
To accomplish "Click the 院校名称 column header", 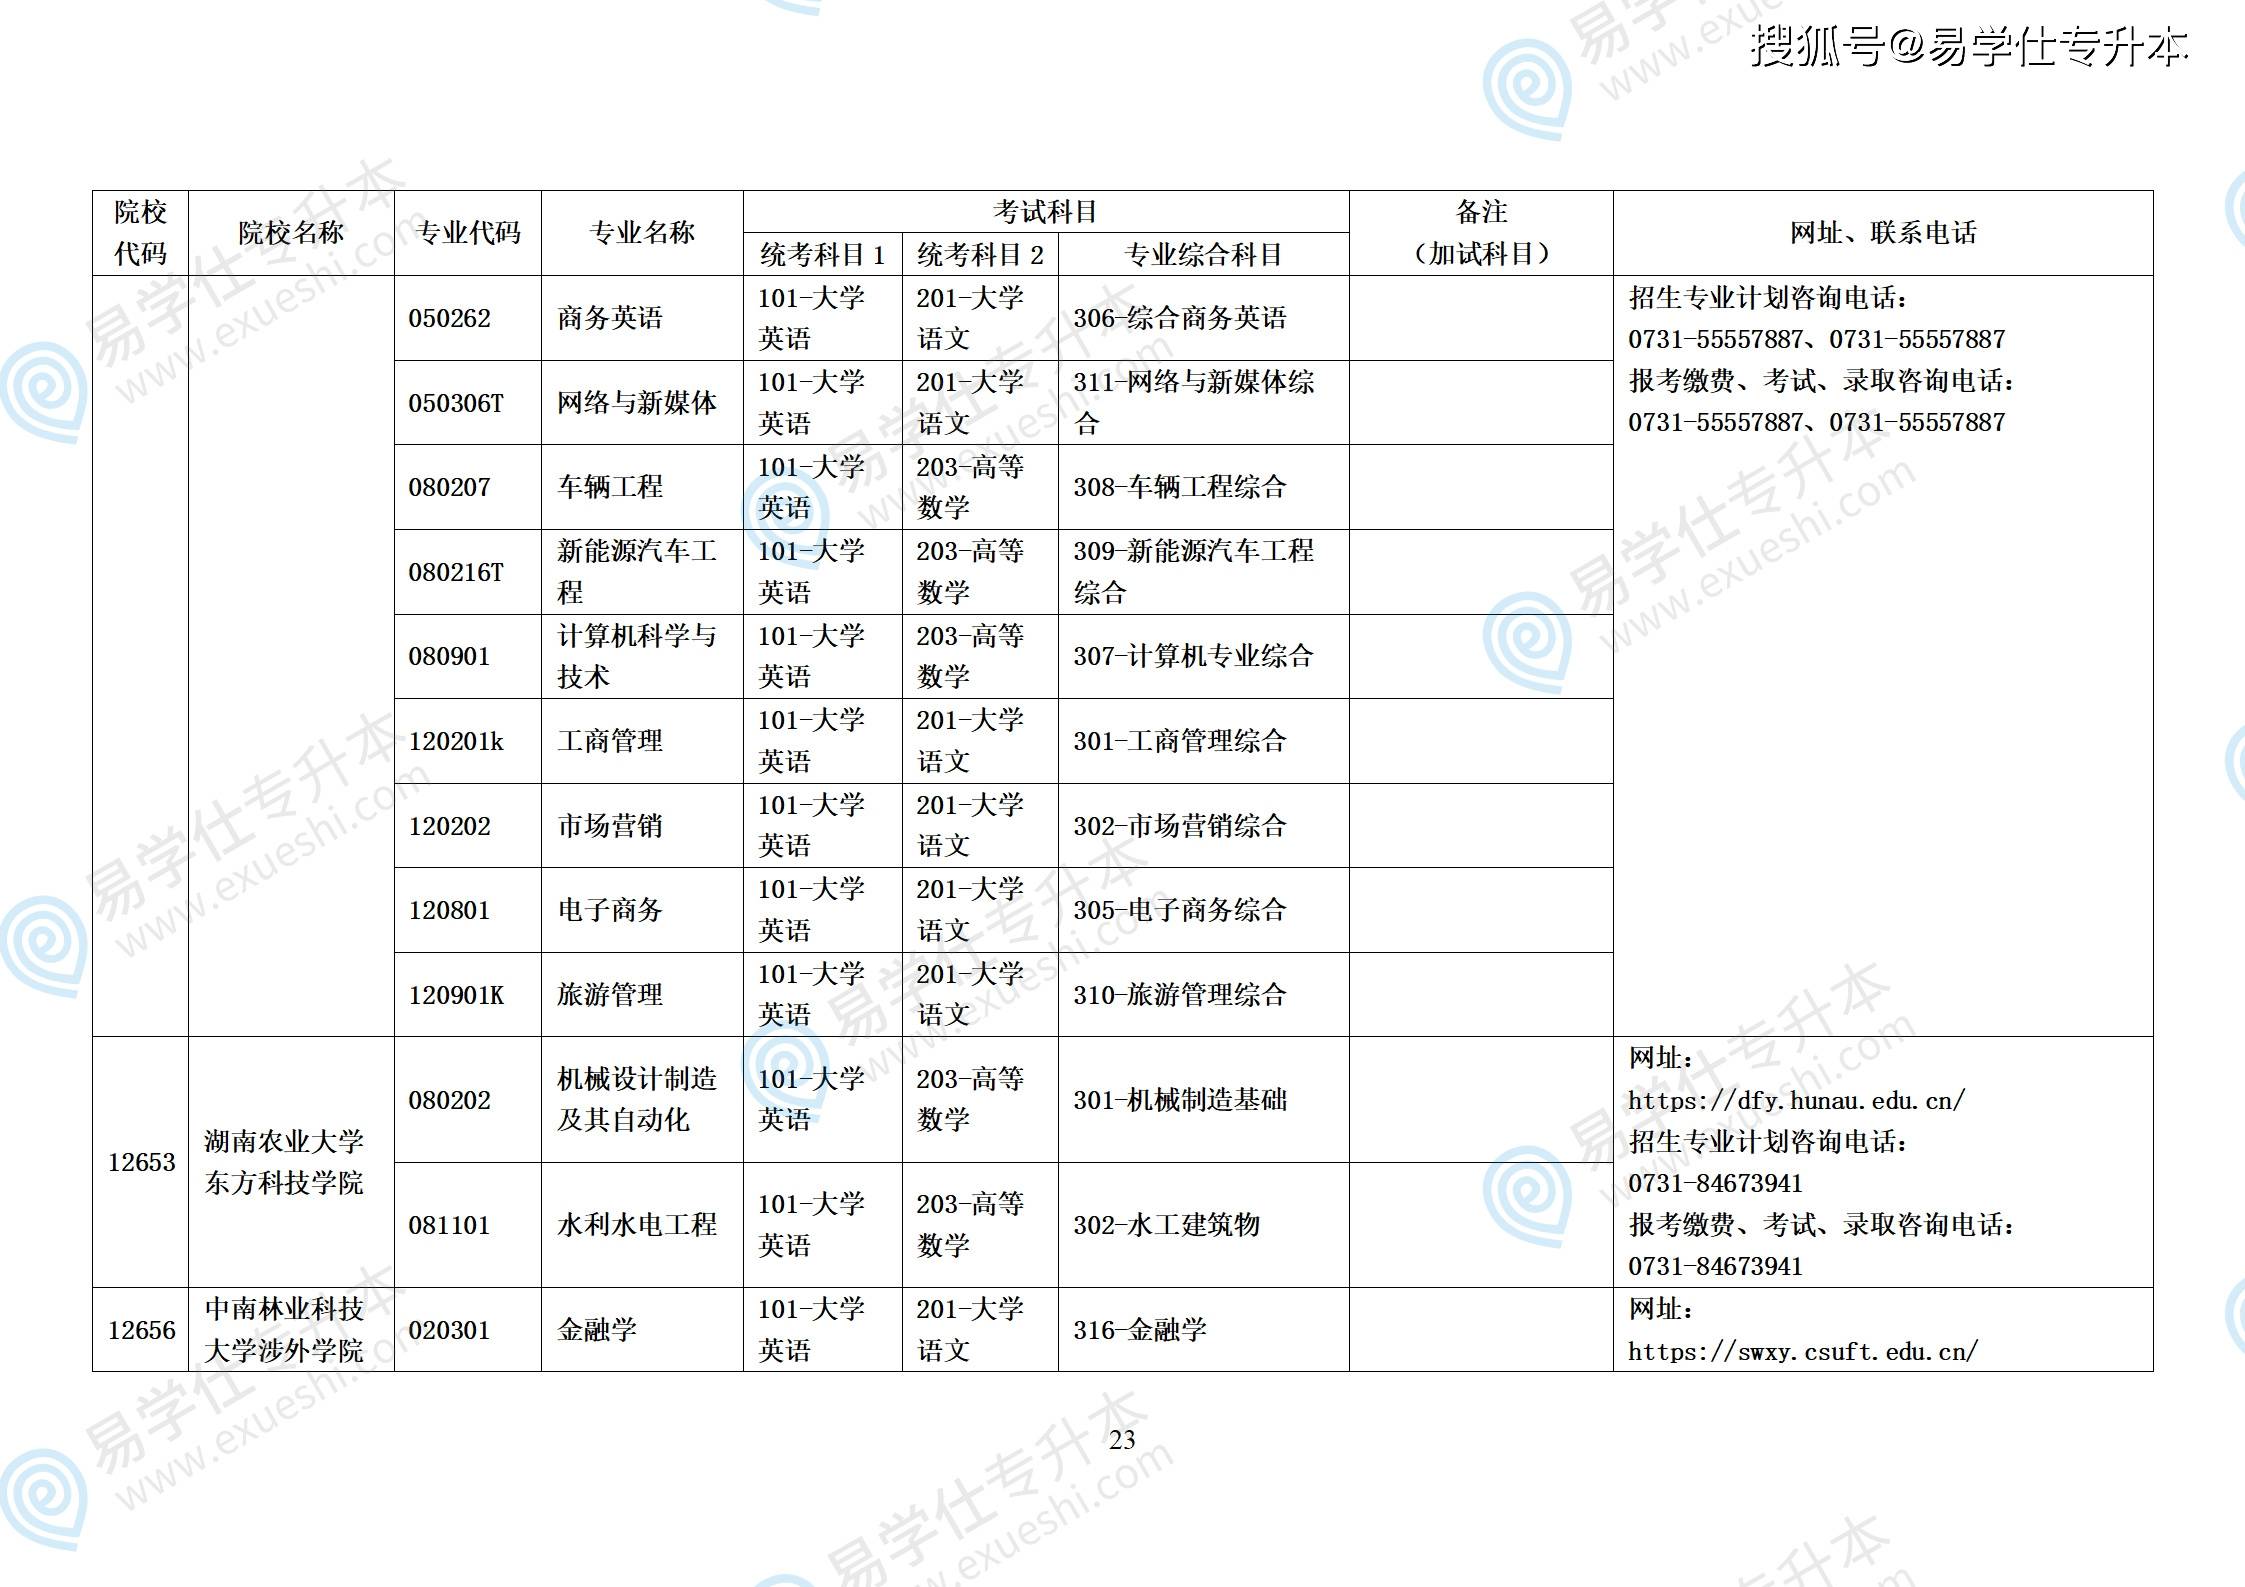I will pyautogui.click(x=291, y=233).
